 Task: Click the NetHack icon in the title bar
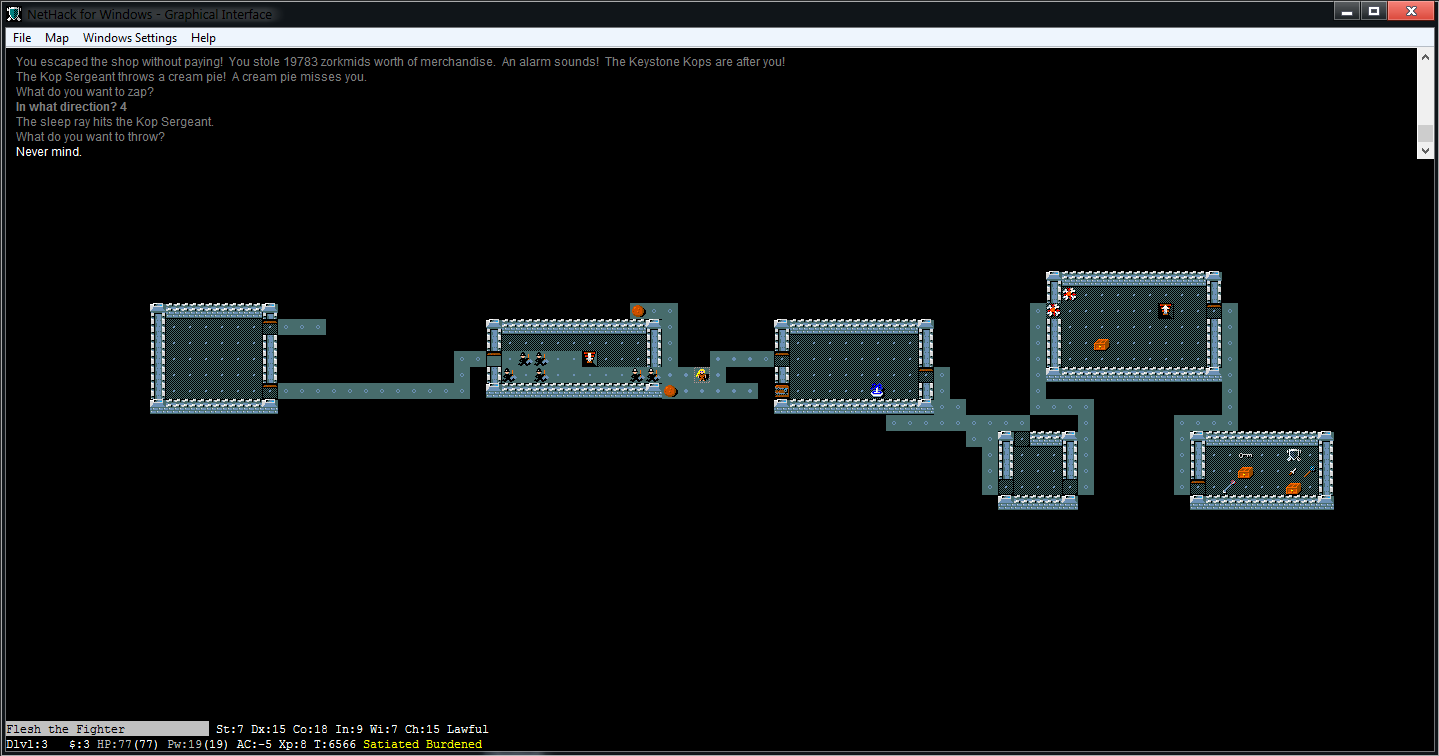pos(15,13)
